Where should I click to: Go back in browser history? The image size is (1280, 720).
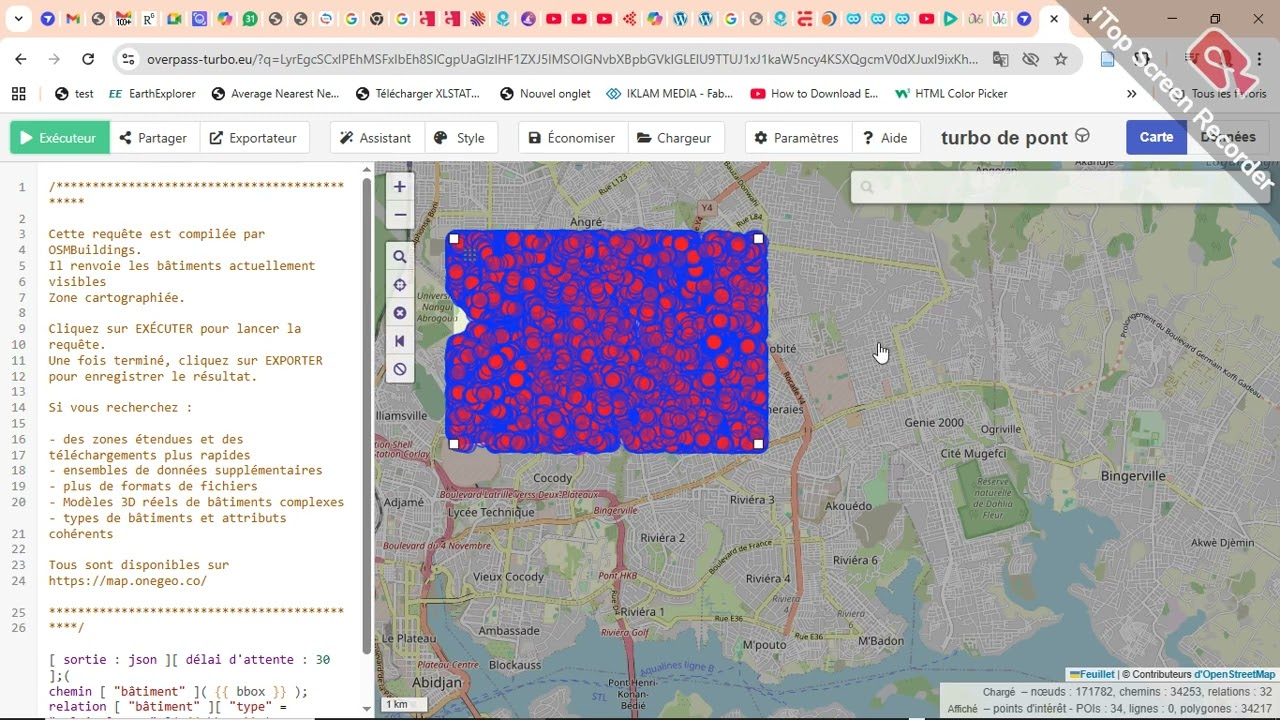(x=21, y=59)
